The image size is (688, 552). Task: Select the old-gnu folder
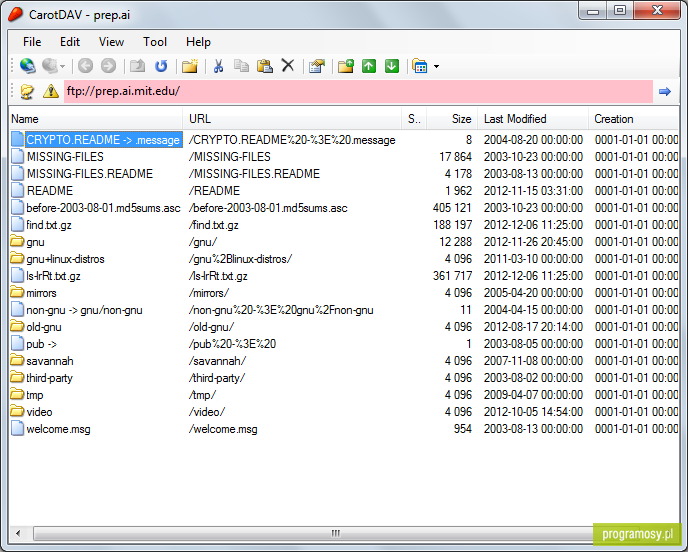coord(43,327)
